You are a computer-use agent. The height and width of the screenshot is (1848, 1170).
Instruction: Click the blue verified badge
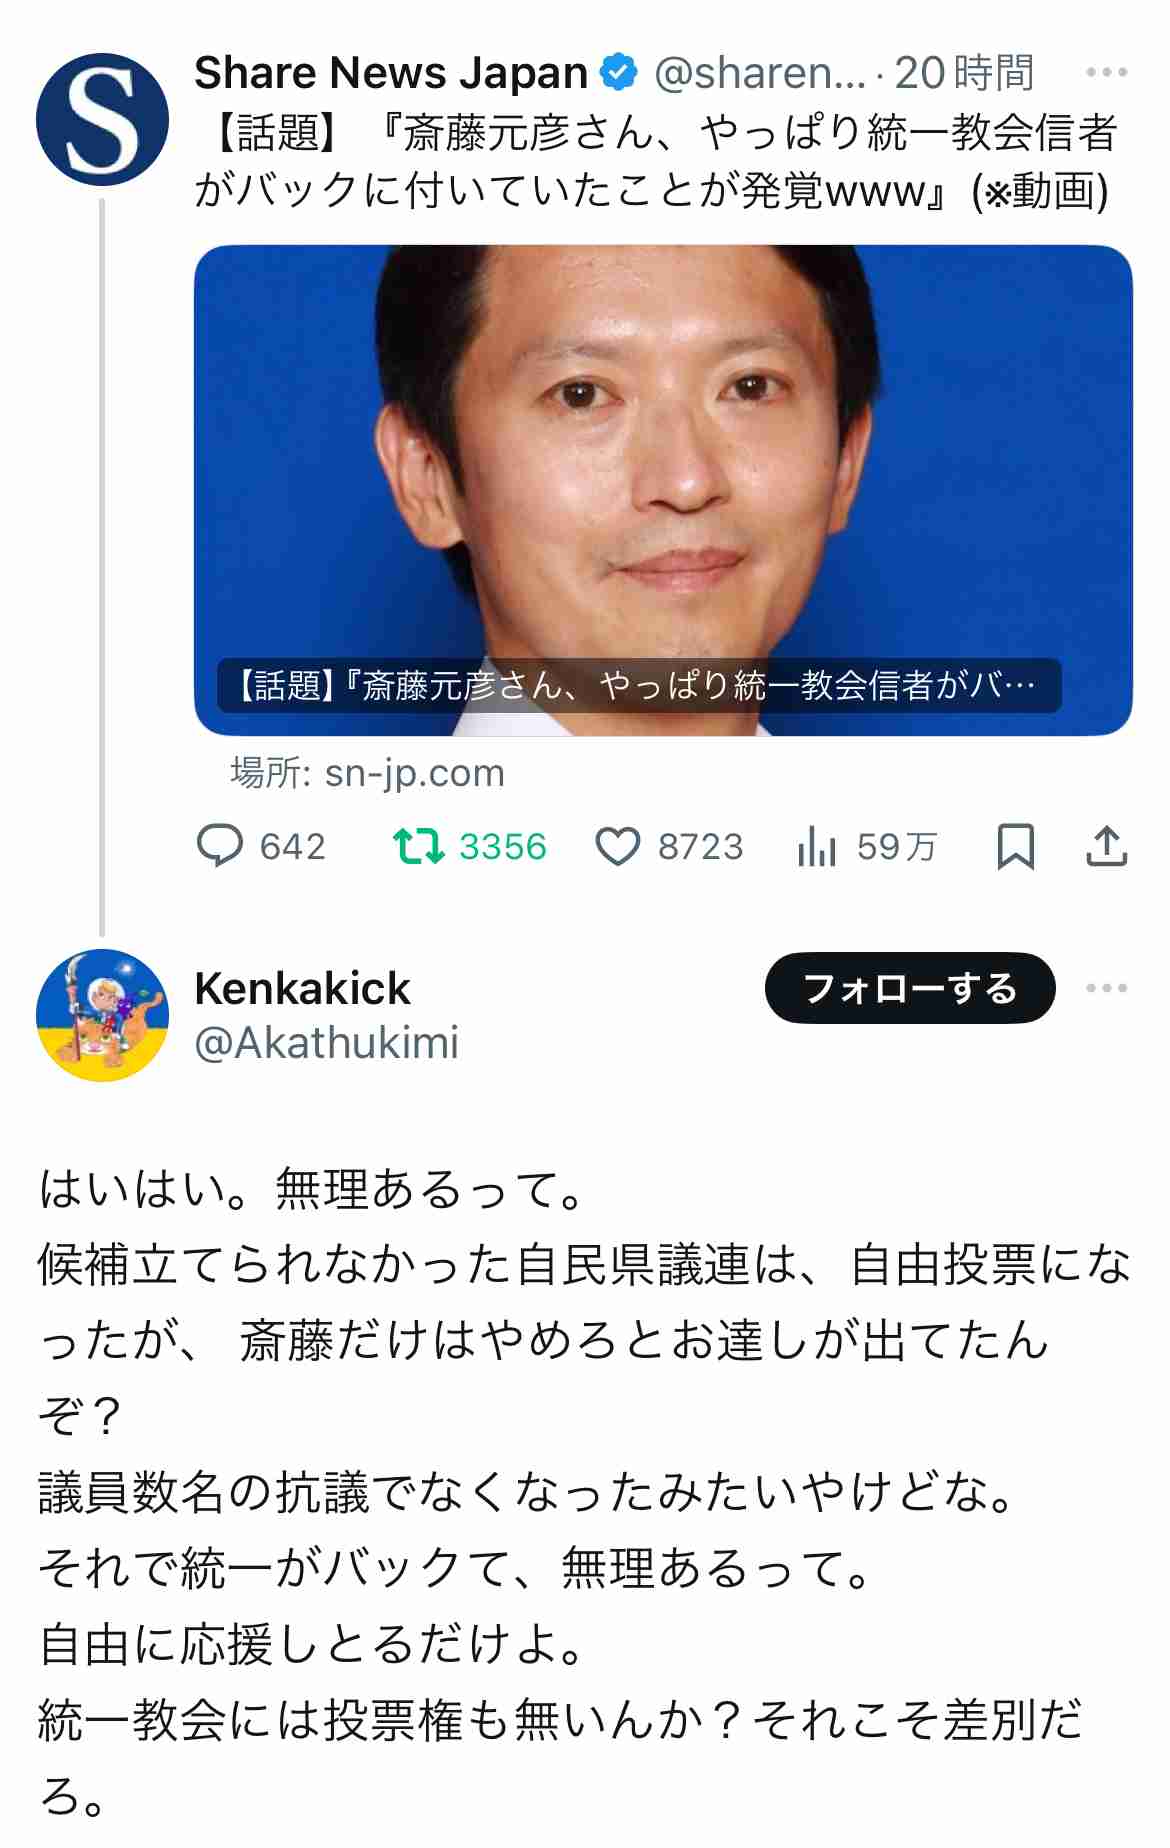point(619,72)
